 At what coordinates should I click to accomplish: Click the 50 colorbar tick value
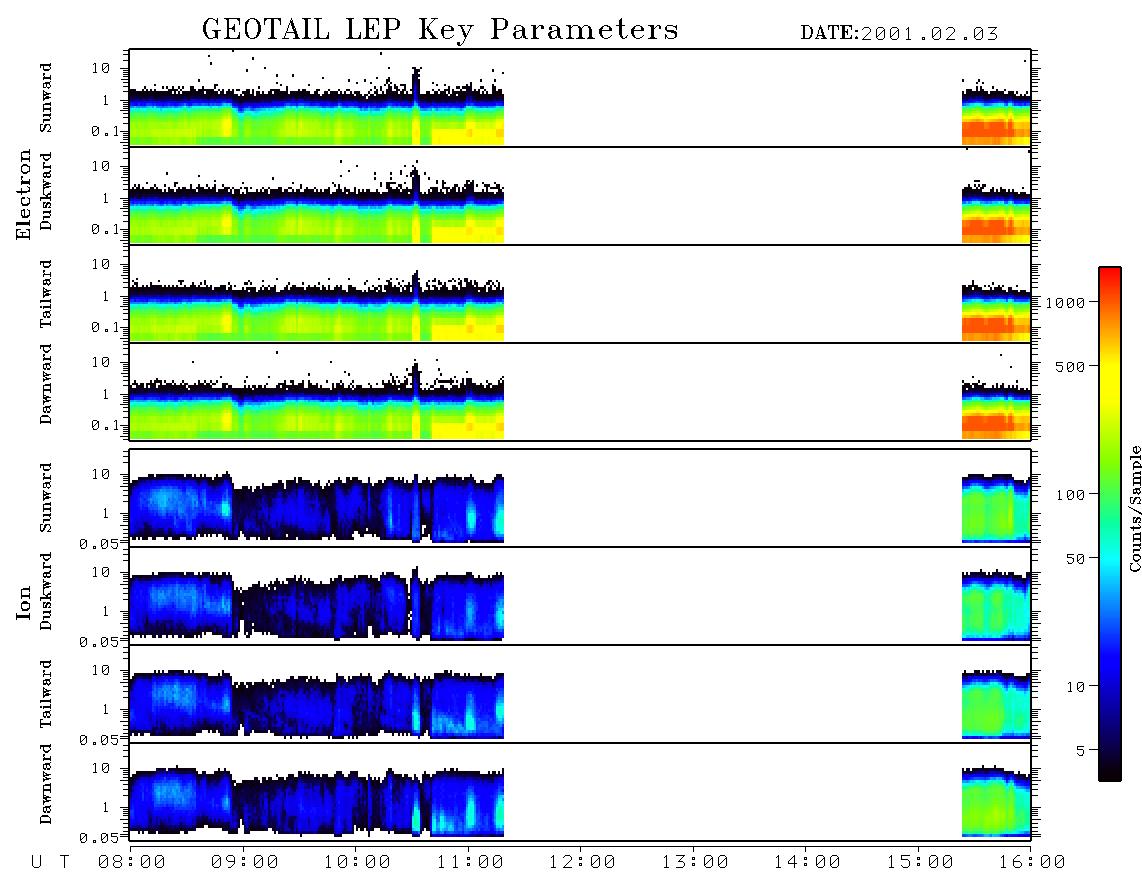[1076, 559]
